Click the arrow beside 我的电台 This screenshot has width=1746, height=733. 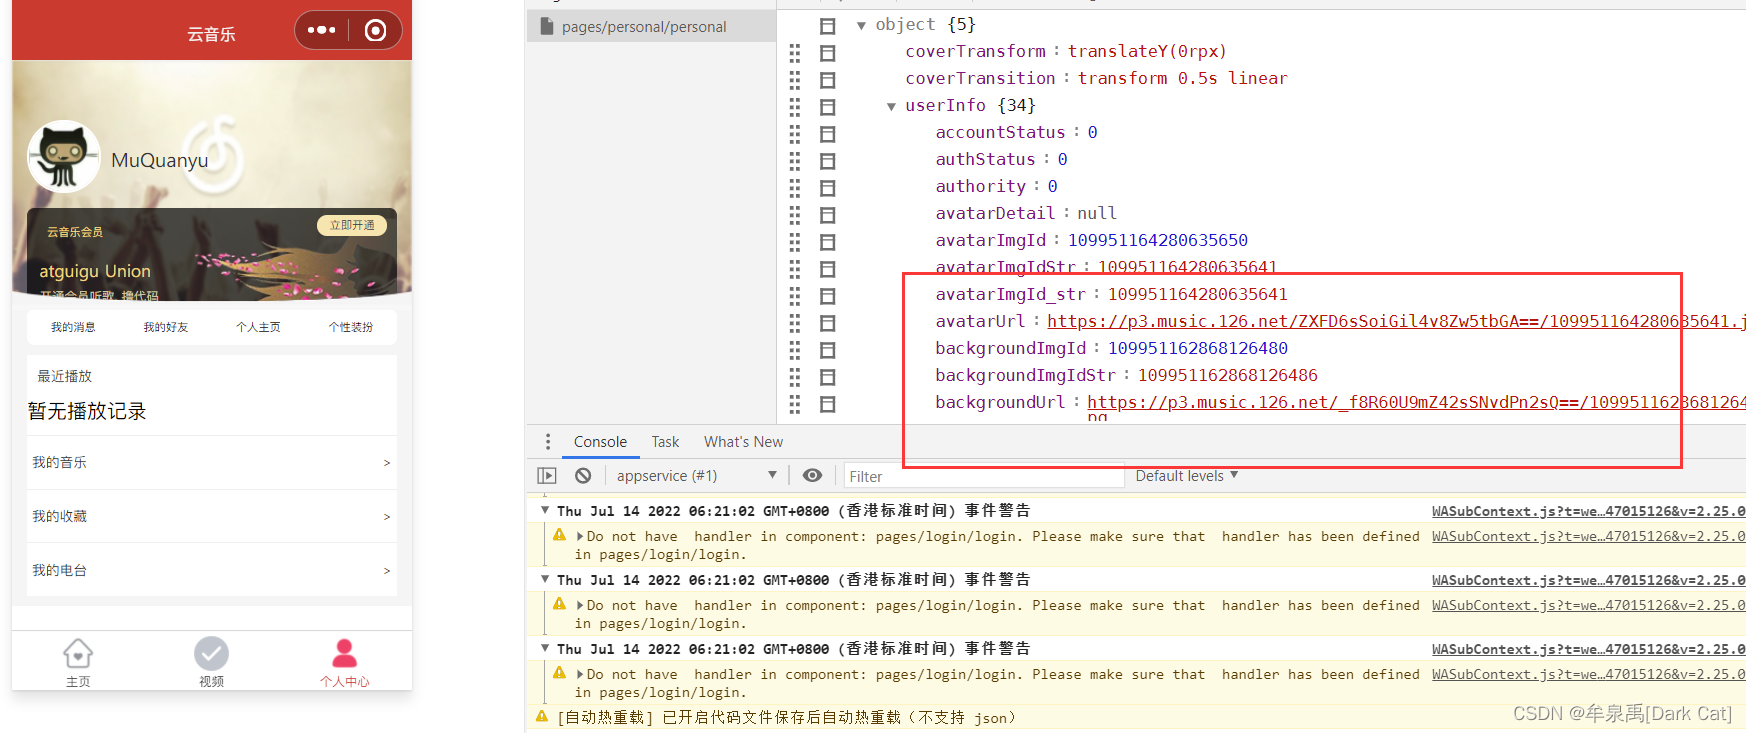387,571
